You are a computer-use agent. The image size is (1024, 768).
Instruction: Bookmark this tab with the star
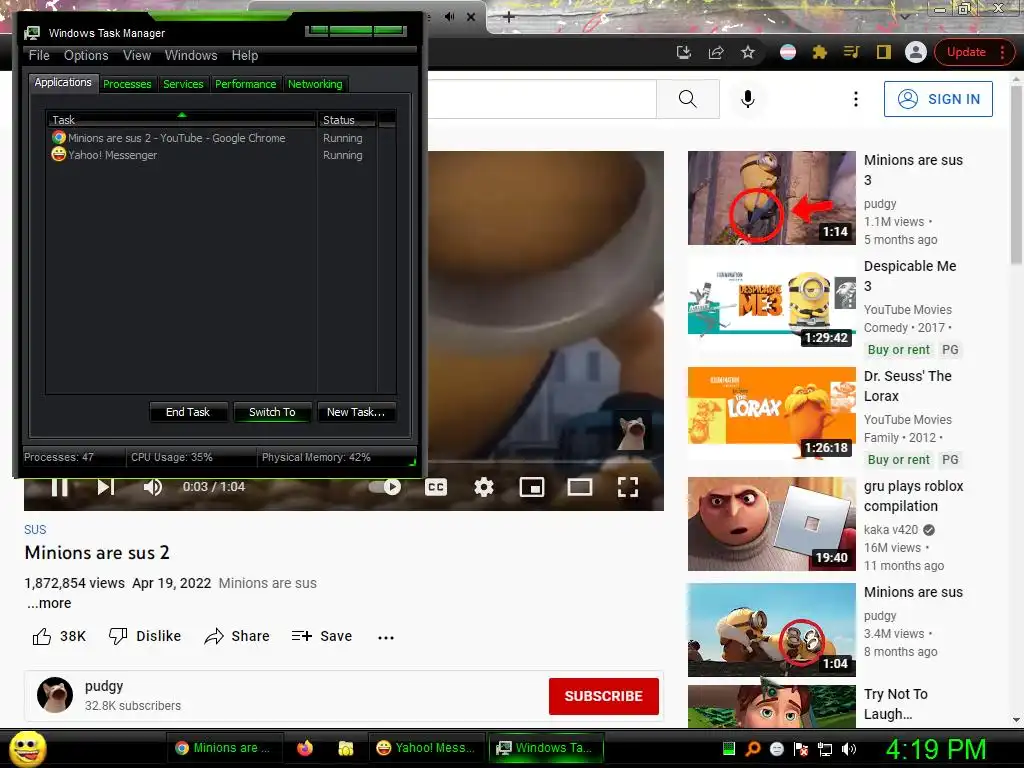click(748, 52)
